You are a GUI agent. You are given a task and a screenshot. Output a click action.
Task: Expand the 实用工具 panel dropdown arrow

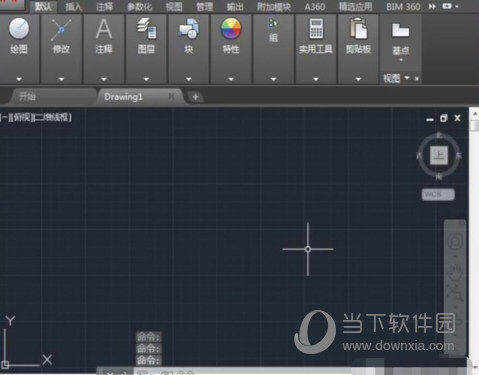316,79
